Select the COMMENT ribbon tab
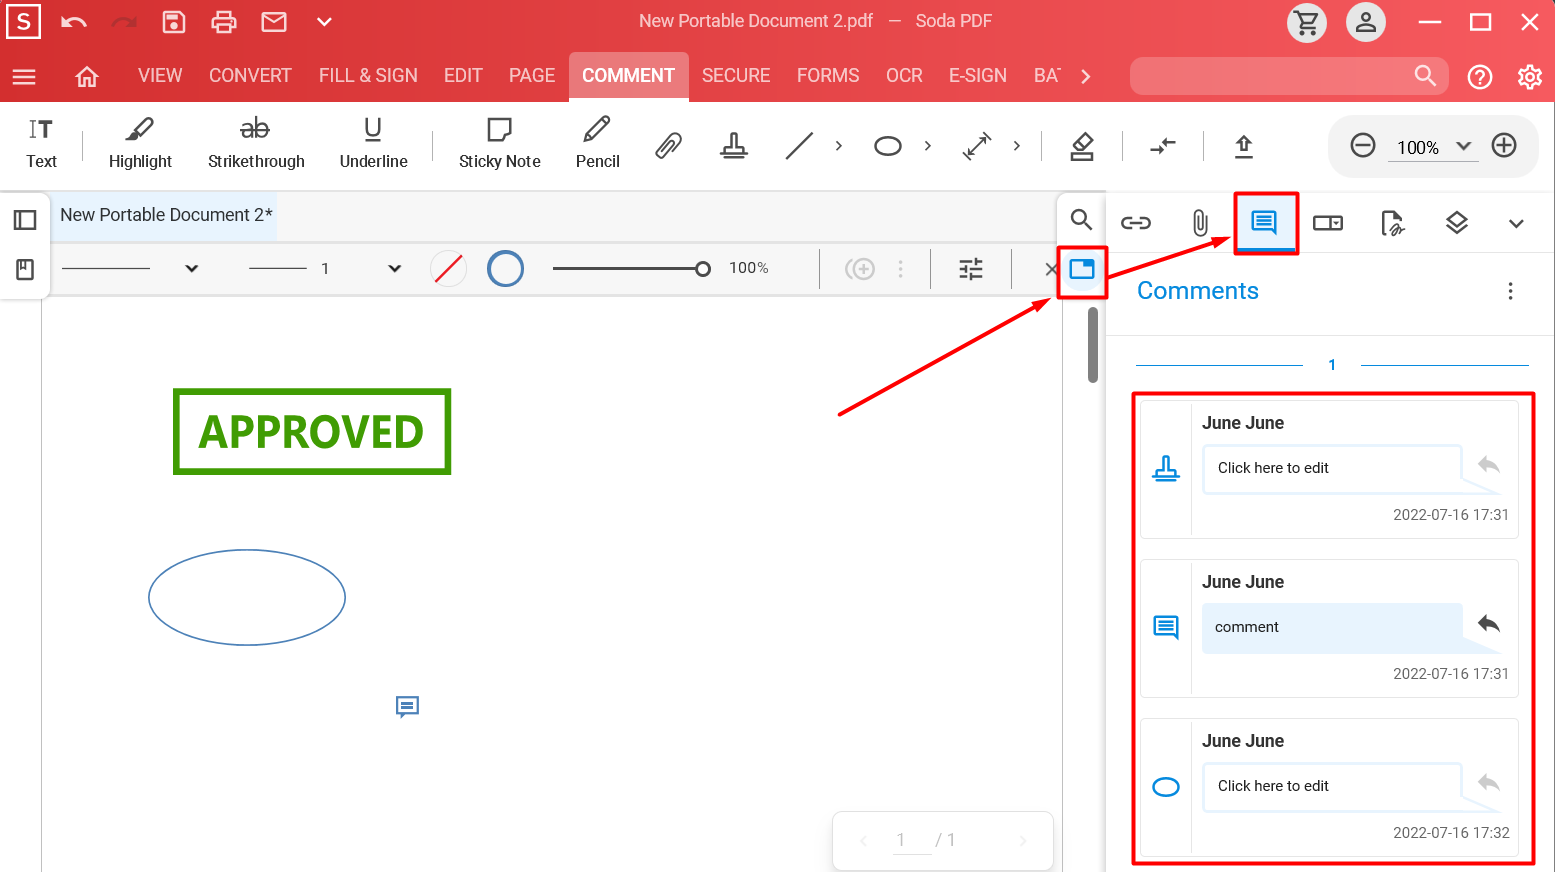Viewport: 1555px width, 872px height. (629, 76)
